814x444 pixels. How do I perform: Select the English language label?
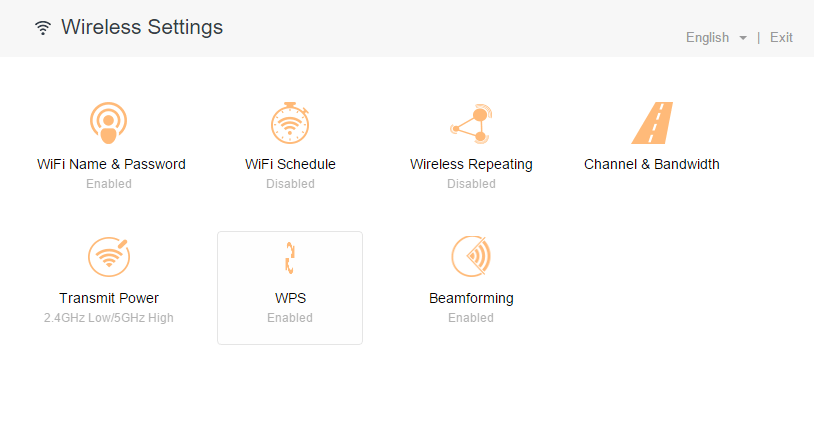pos(707,37)
